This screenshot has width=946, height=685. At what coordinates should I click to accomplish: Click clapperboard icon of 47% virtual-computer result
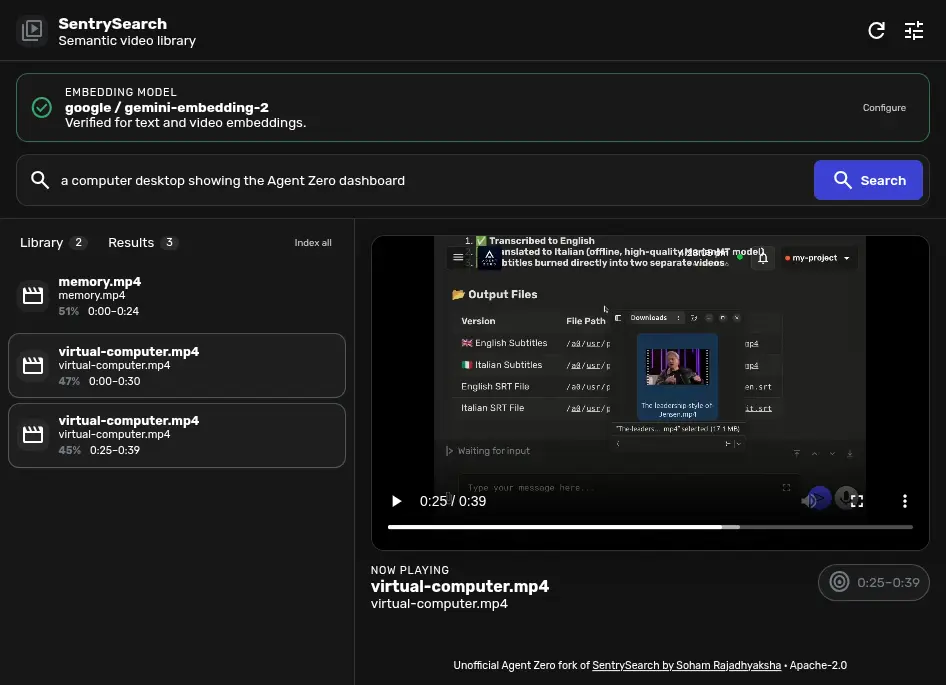point(33,366)
